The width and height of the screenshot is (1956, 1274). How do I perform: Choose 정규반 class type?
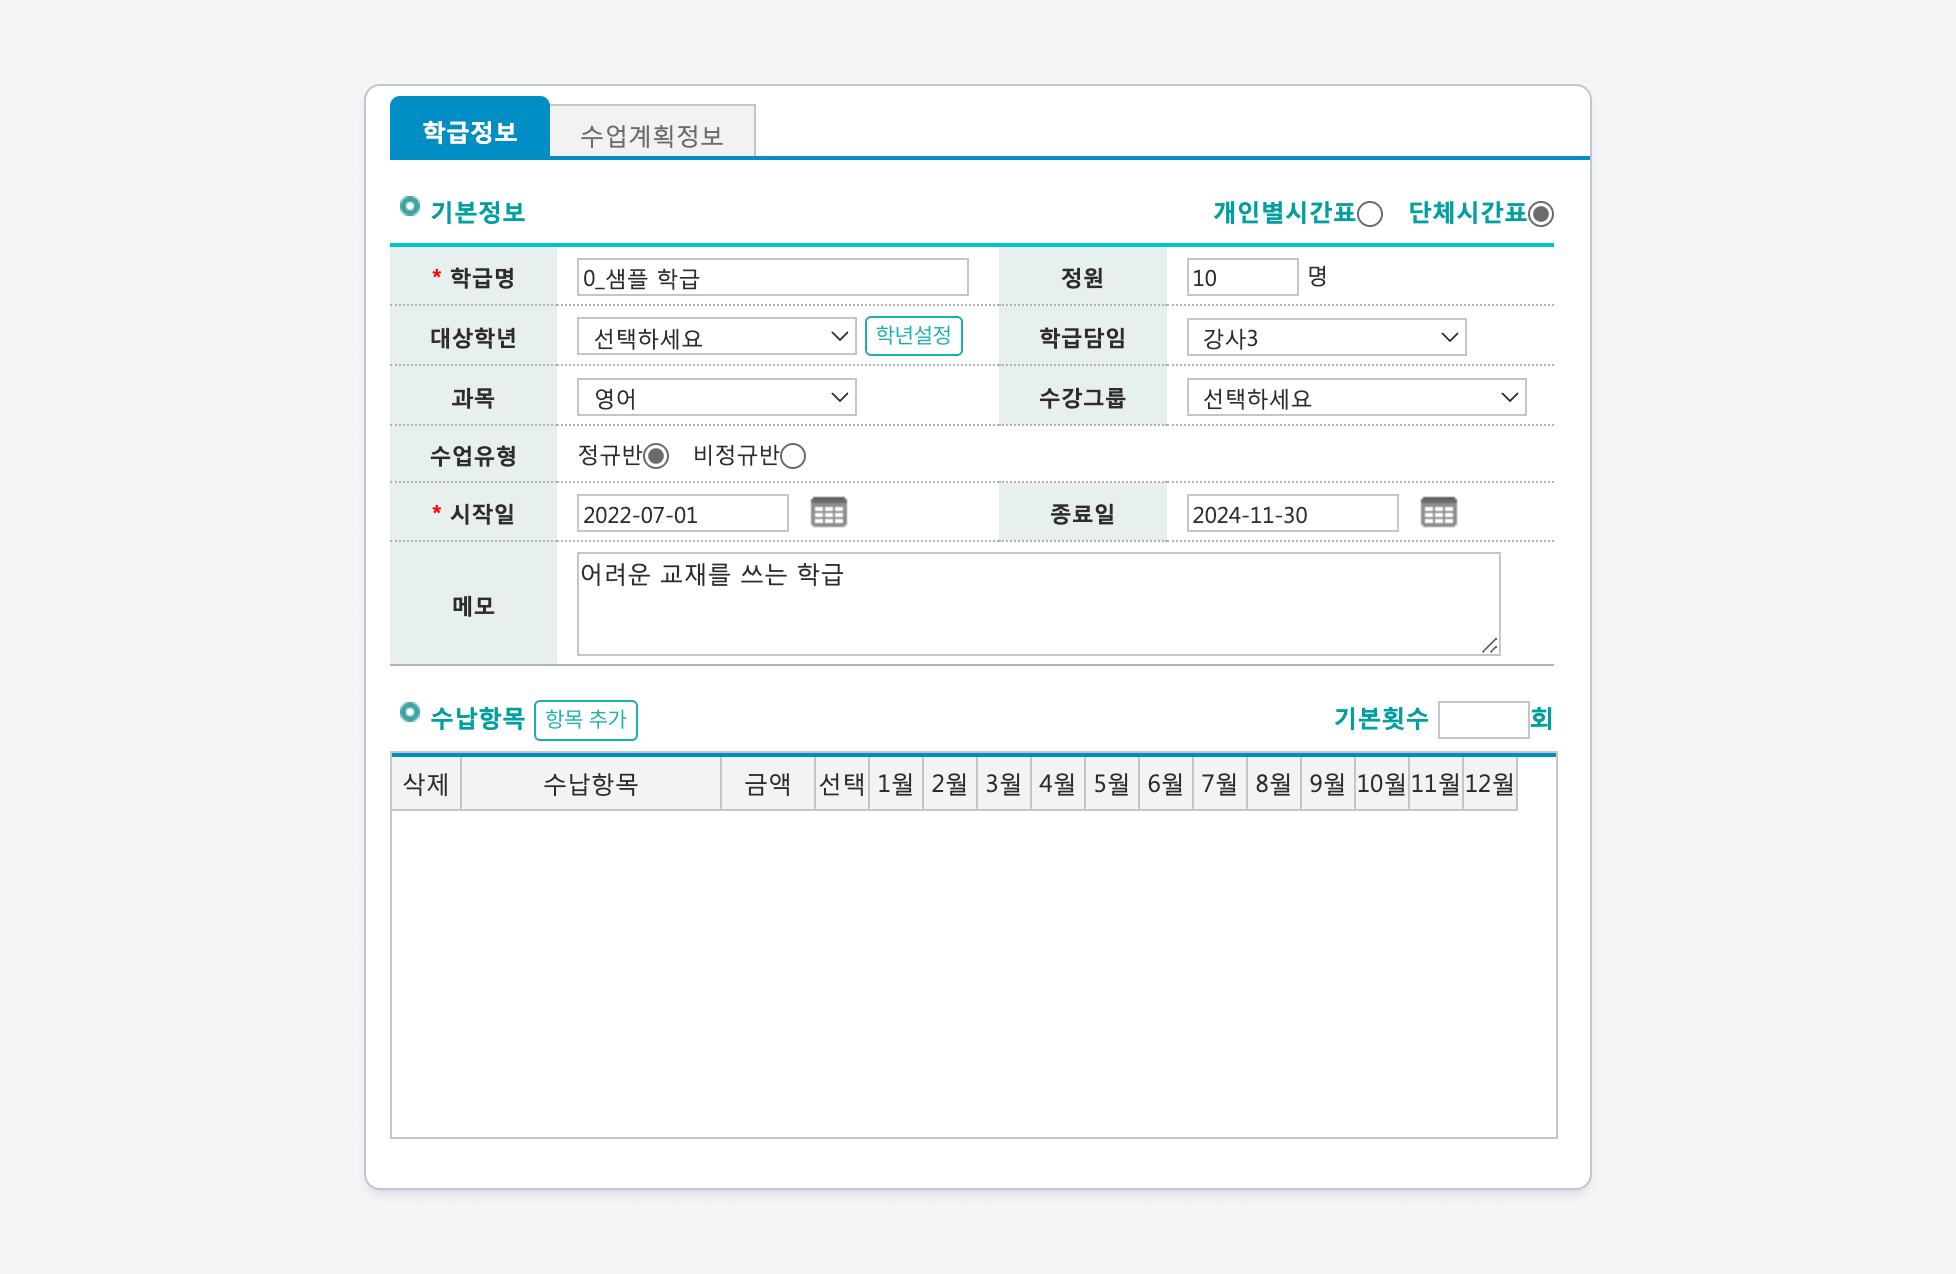656,456
